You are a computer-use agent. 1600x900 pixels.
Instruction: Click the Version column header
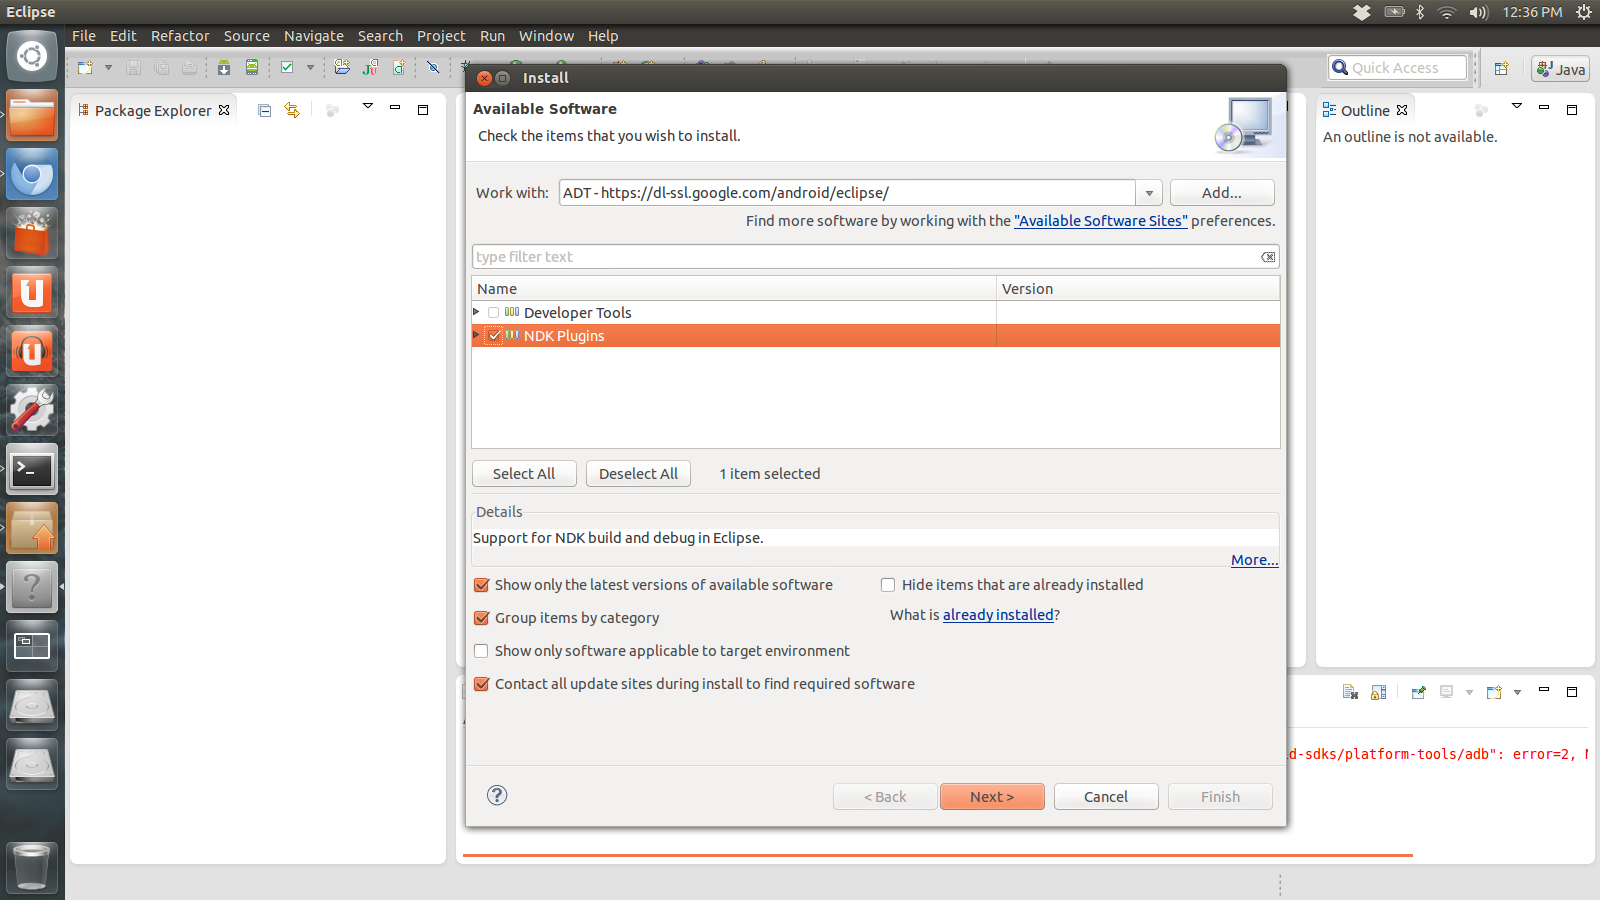pyautogui.click(x=1138, y=288)
